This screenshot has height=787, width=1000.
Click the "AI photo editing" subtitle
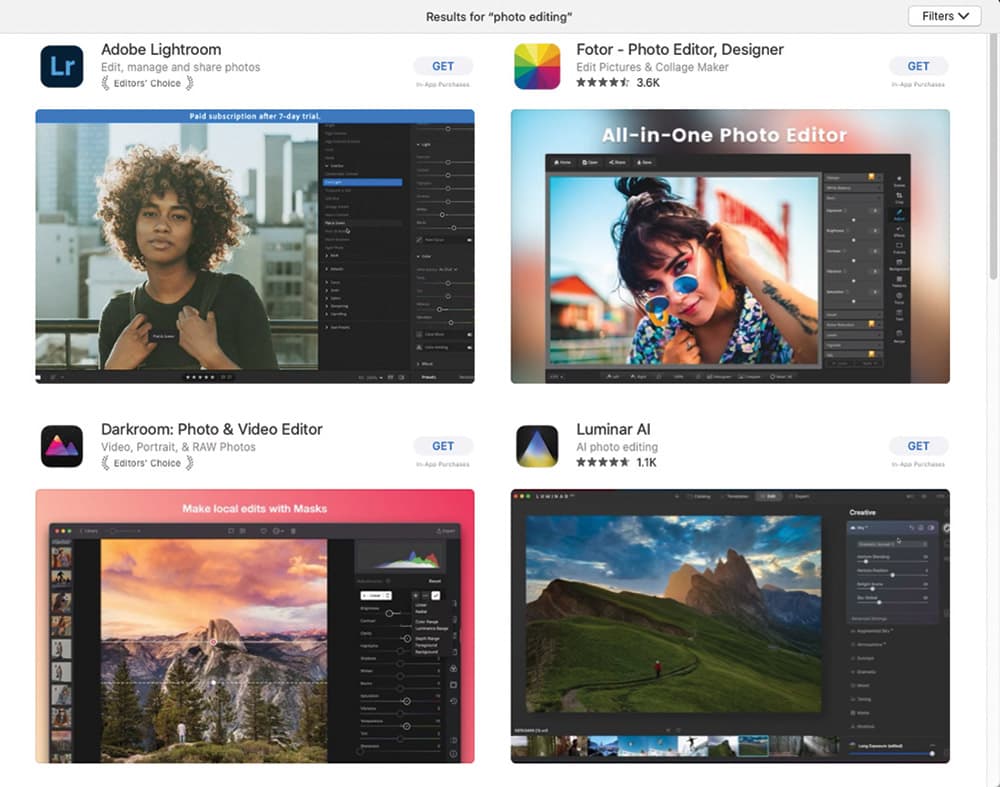617,447
